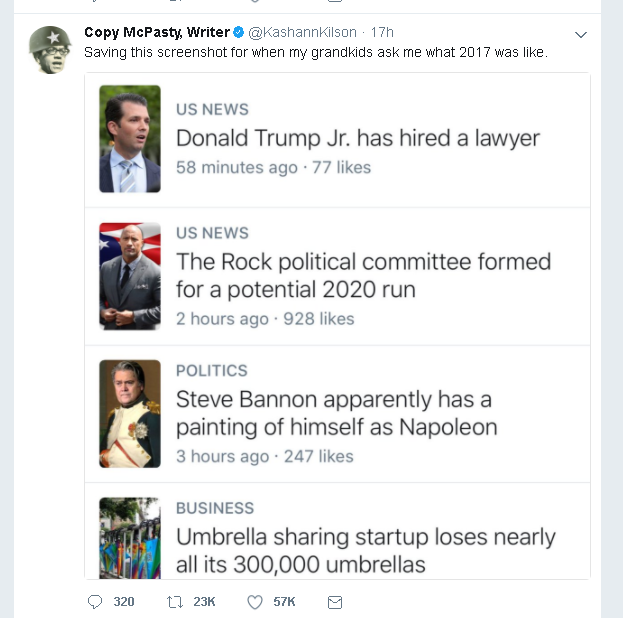Open the tweet's 17h timestamp
Image resolution: width=623 pixels, height=618 pixels.
[x=382, y=33]
